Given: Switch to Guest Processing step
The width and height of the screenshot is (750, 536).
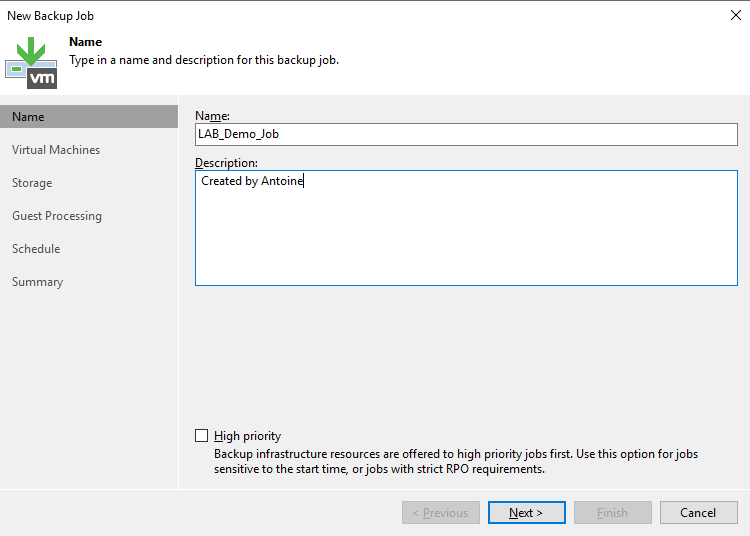Looking at the screenshot, I should (57, 216).
